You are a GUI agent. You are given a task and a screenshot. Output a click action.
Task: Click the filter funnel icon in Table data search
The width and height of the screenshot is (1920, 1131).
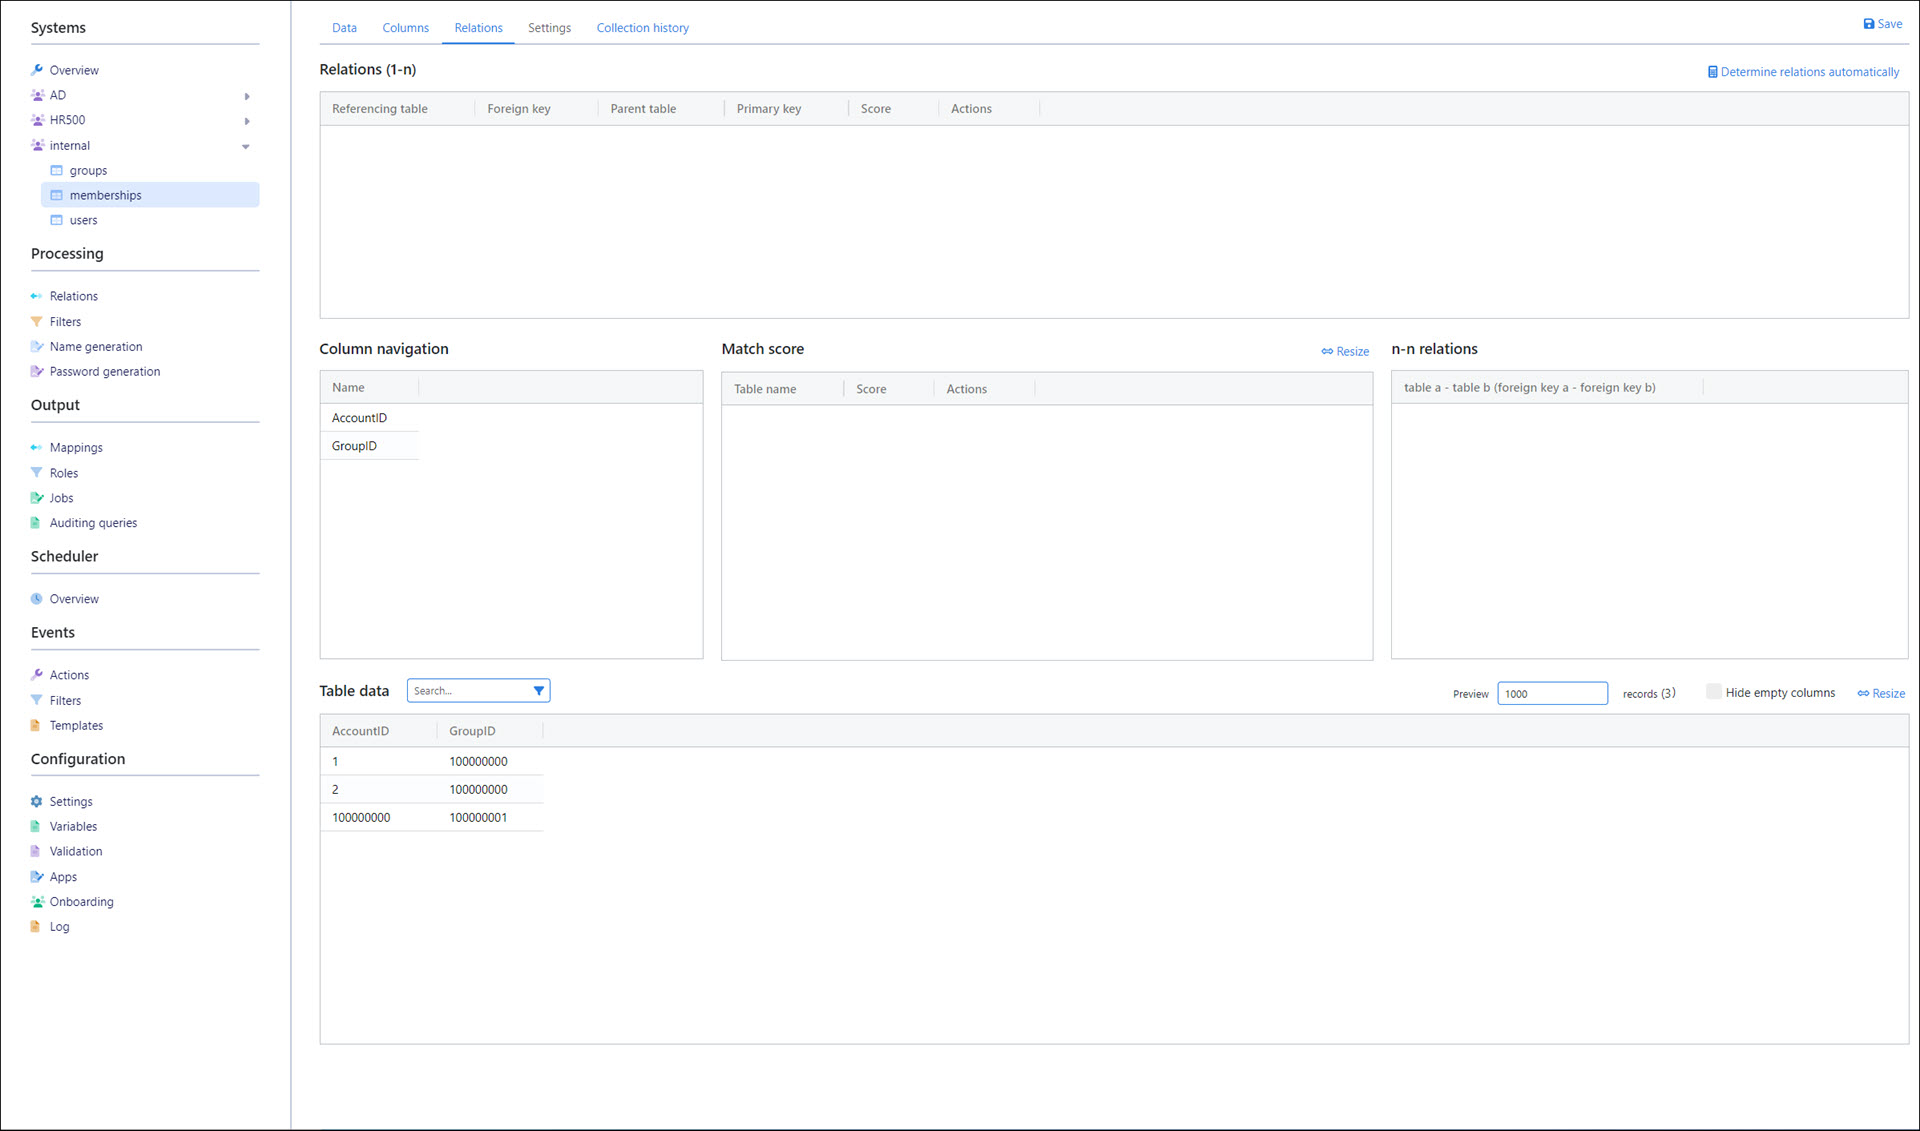point(538,691)
